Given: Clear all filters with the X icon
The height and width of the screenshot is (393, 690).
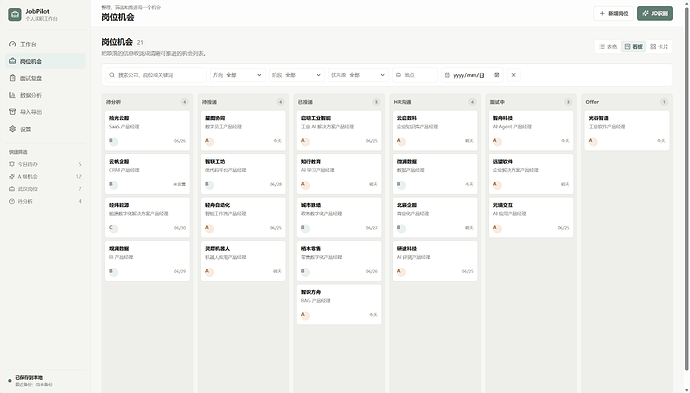Looking at the screenshot, I should coord(513,75).
